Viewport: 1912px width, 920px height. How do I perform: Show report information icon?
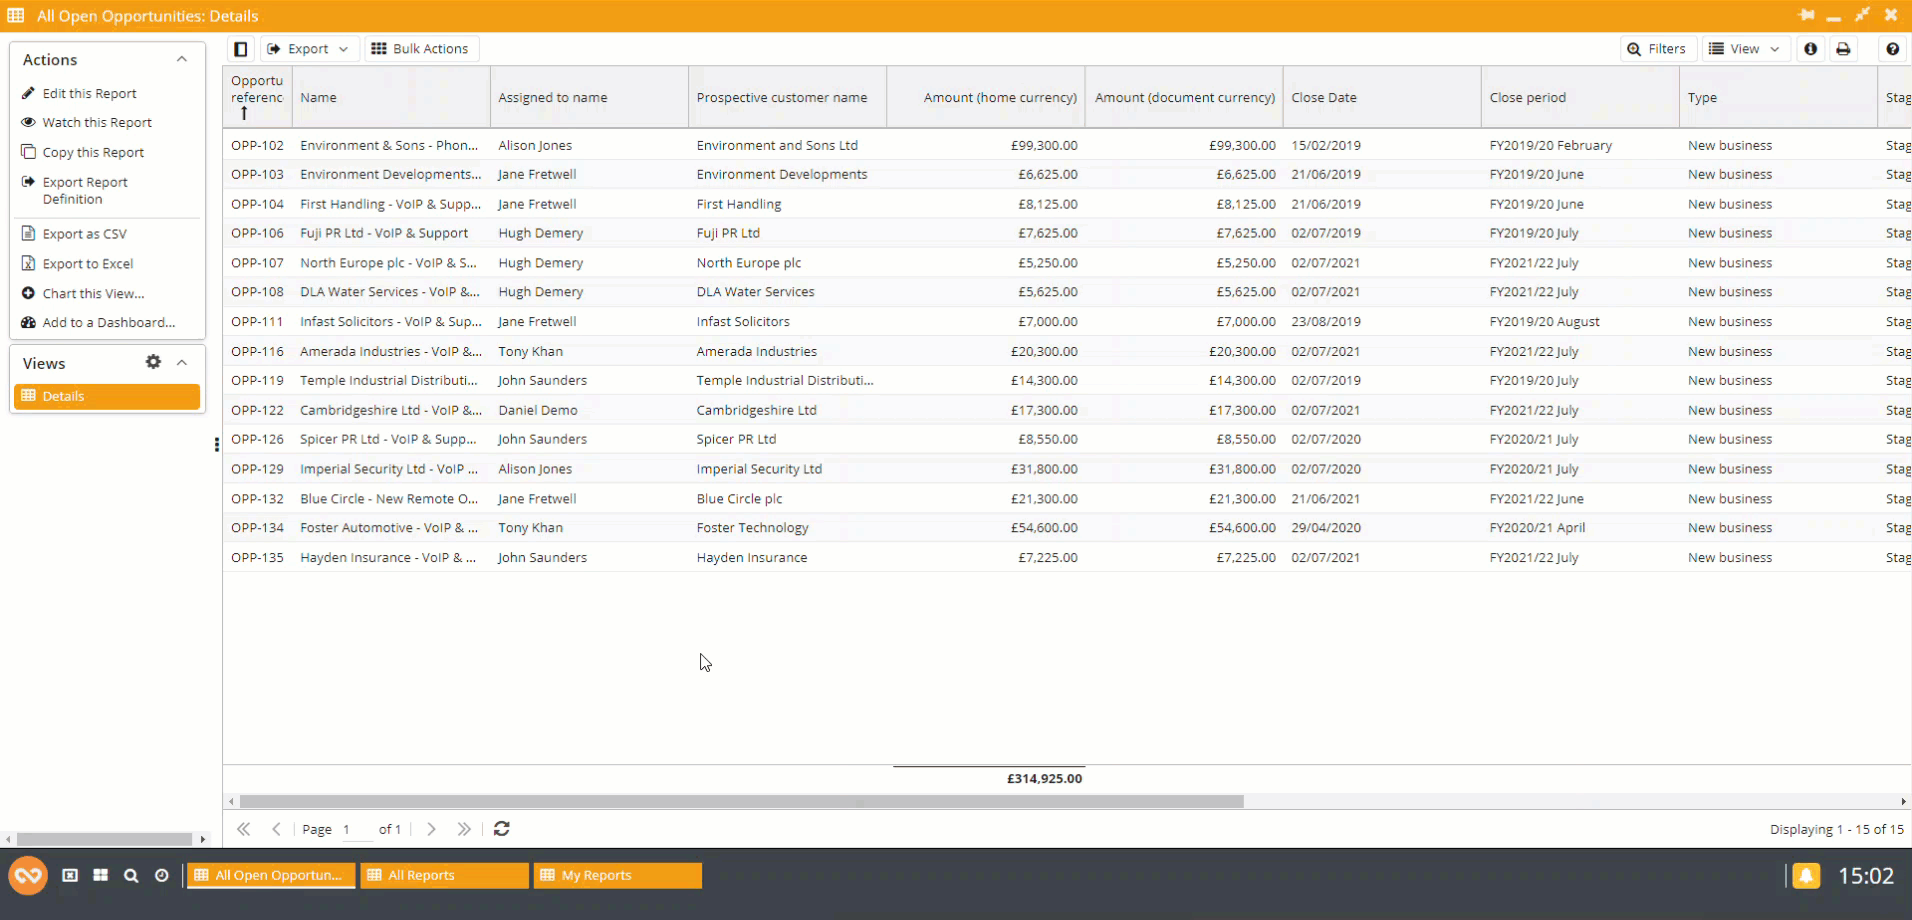(x=1810, y=49)
